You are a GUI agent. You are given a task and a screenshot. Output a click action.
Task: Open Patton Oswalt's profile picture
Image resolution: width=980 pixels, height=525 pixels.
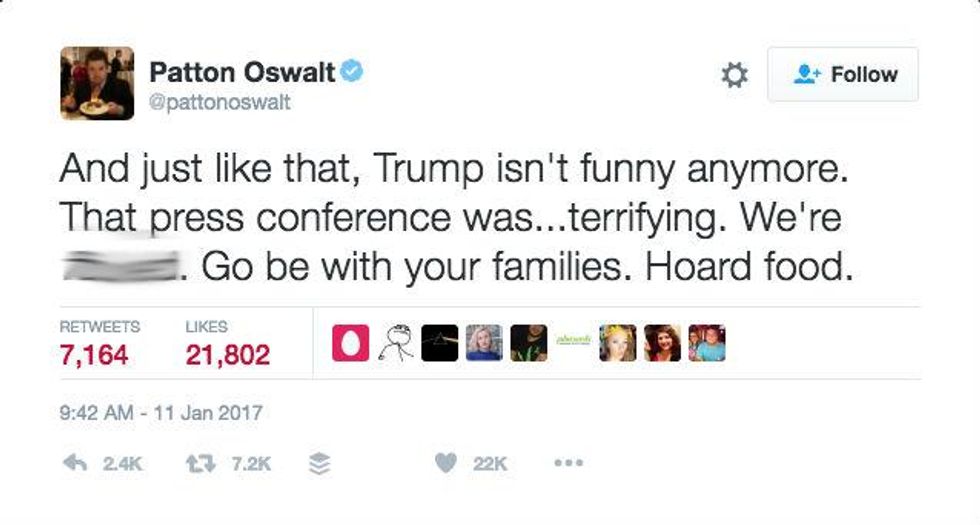[x=97, y=82]
